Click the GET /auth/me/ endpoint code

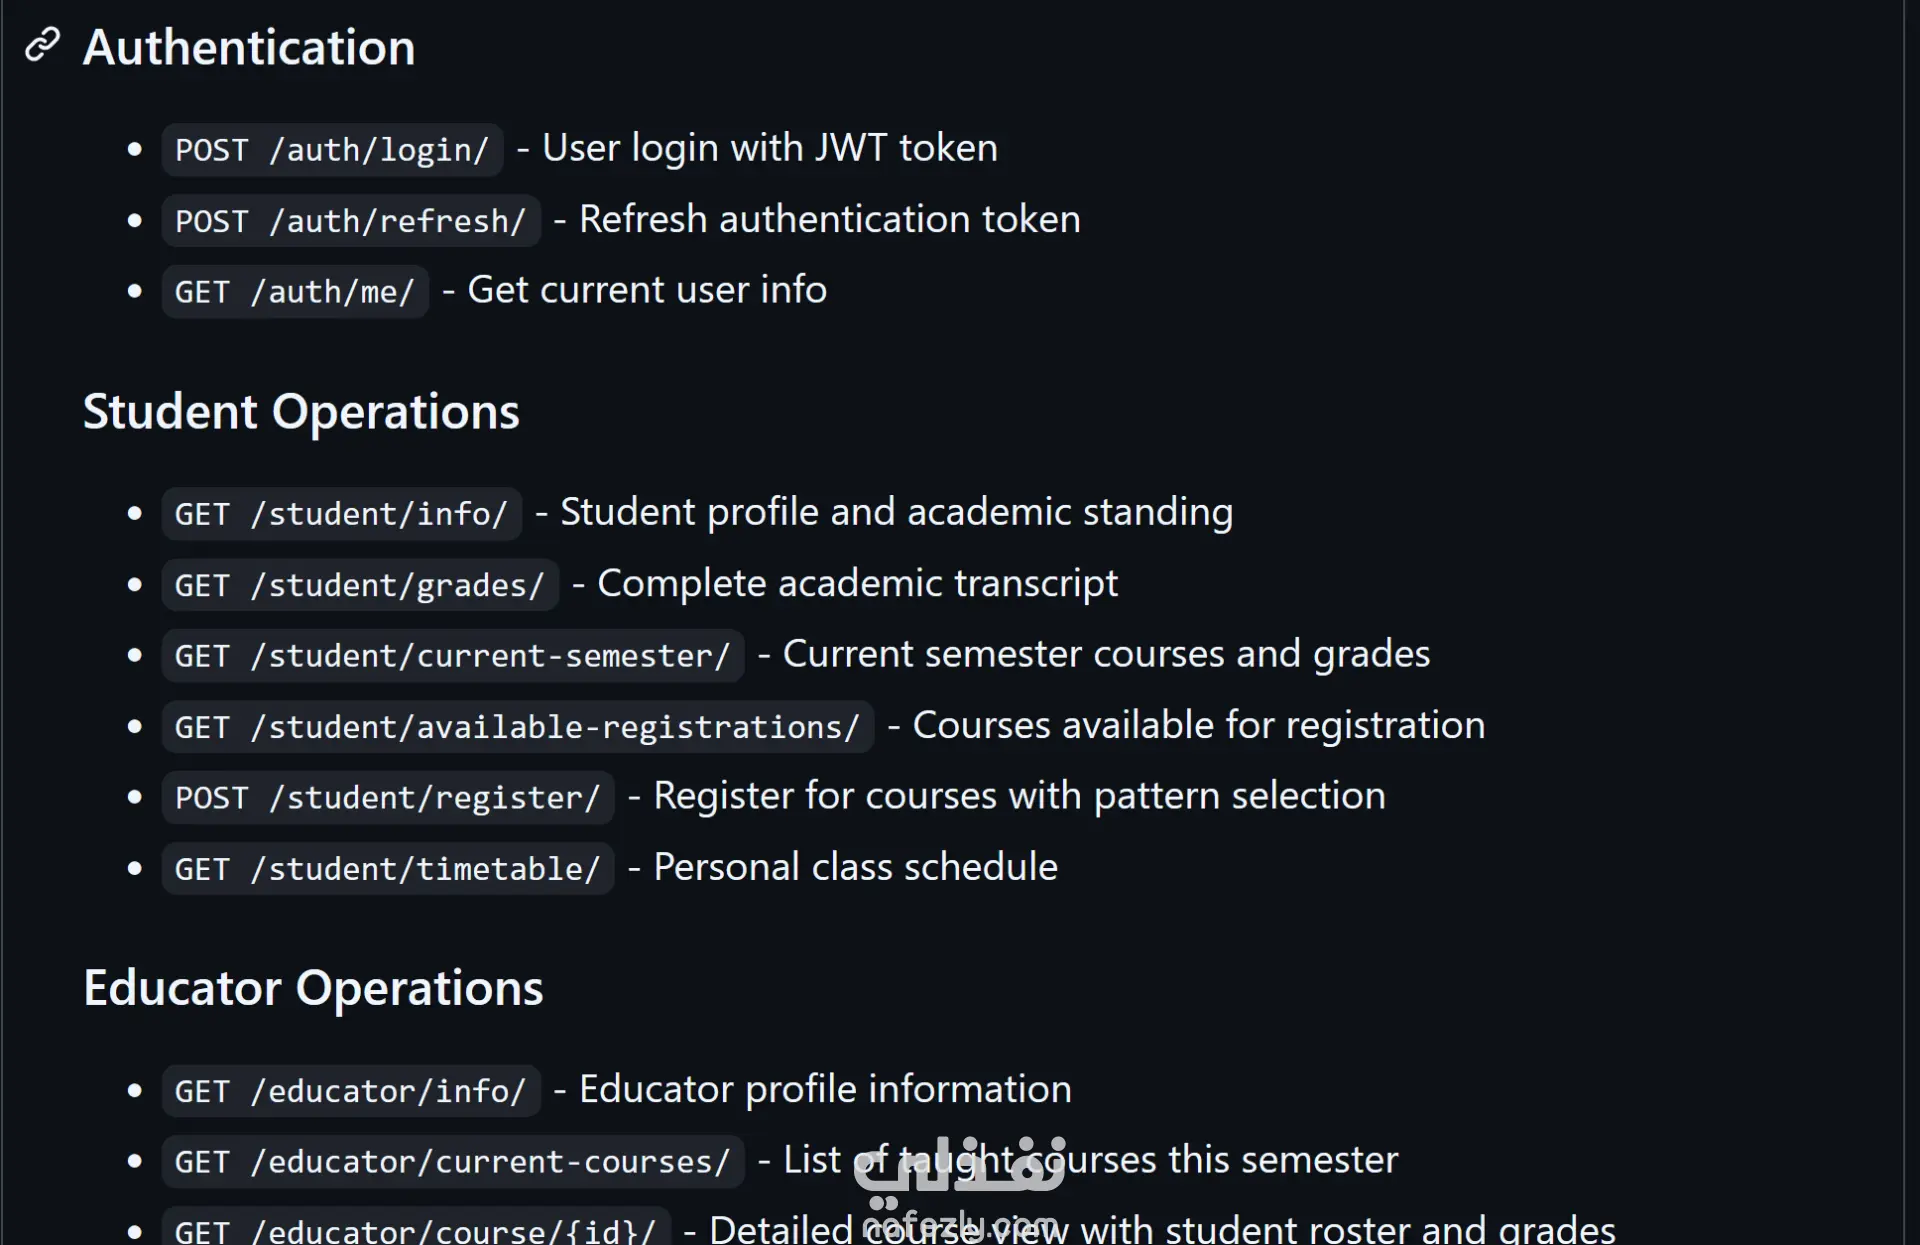(x=295, y=292)
